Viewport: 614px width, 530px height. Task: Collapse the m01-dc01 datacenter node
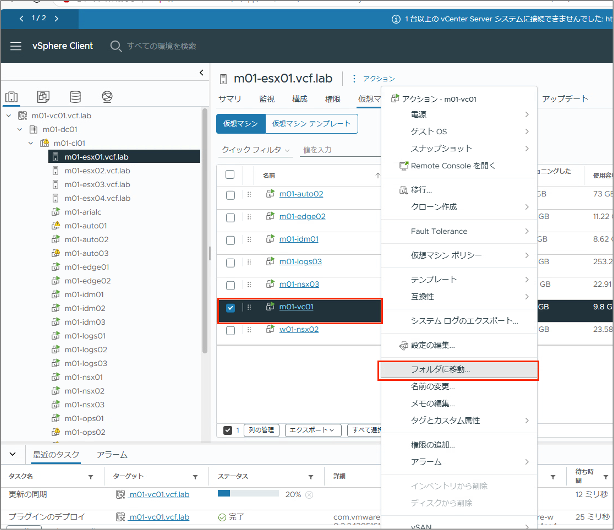click(20, 129)
